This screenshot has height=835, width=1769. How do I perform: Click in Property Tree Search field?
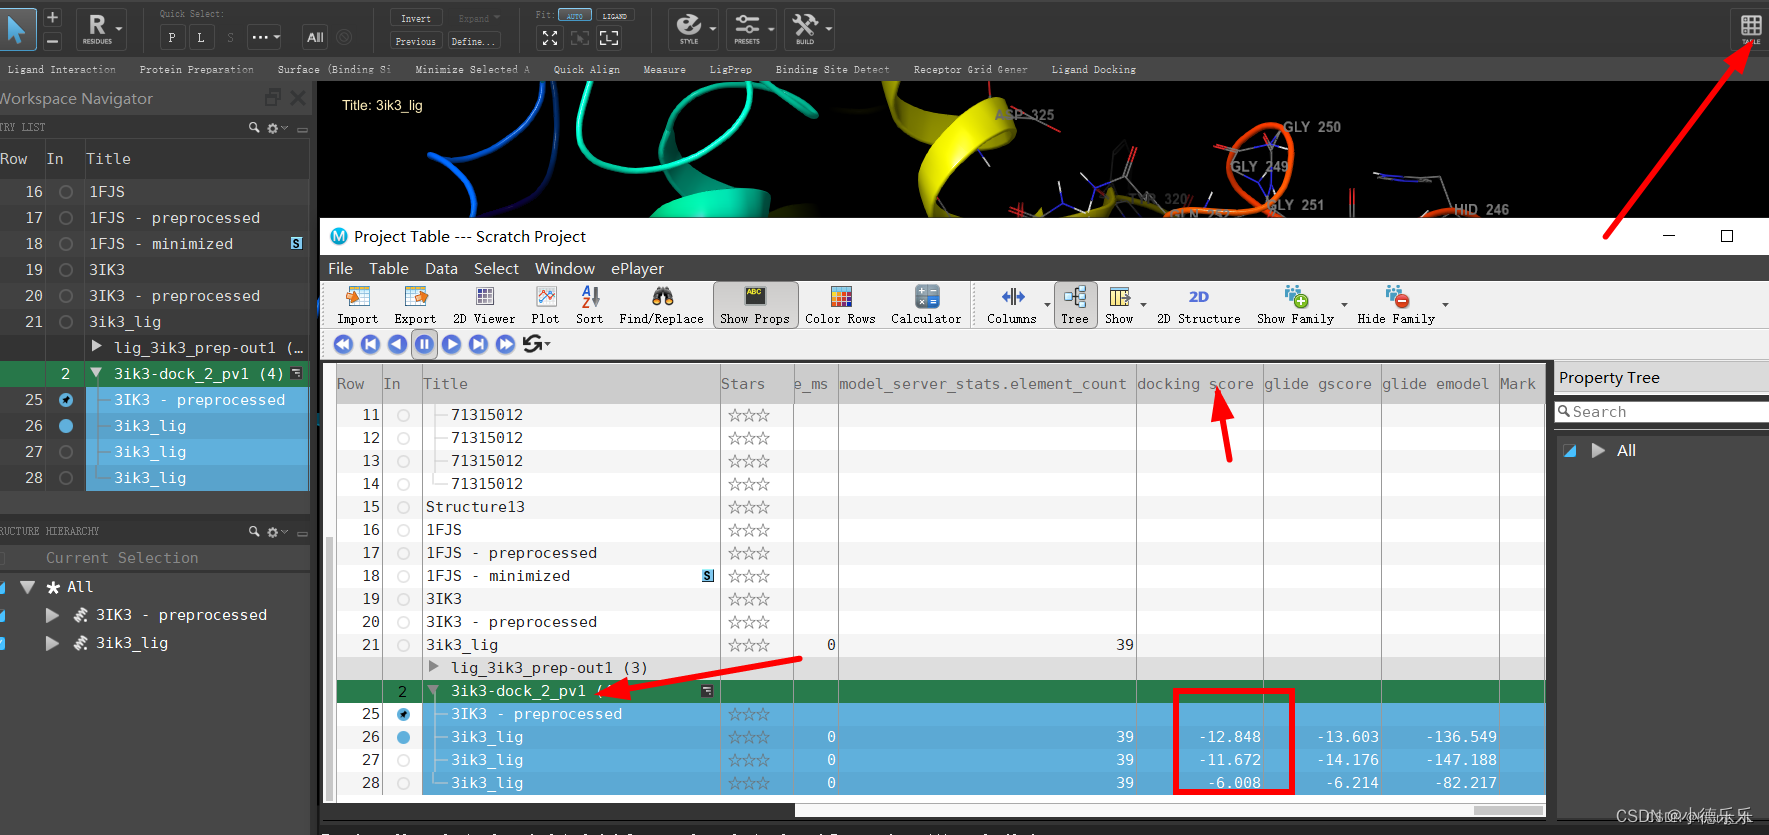click(x=1662, y=412)
